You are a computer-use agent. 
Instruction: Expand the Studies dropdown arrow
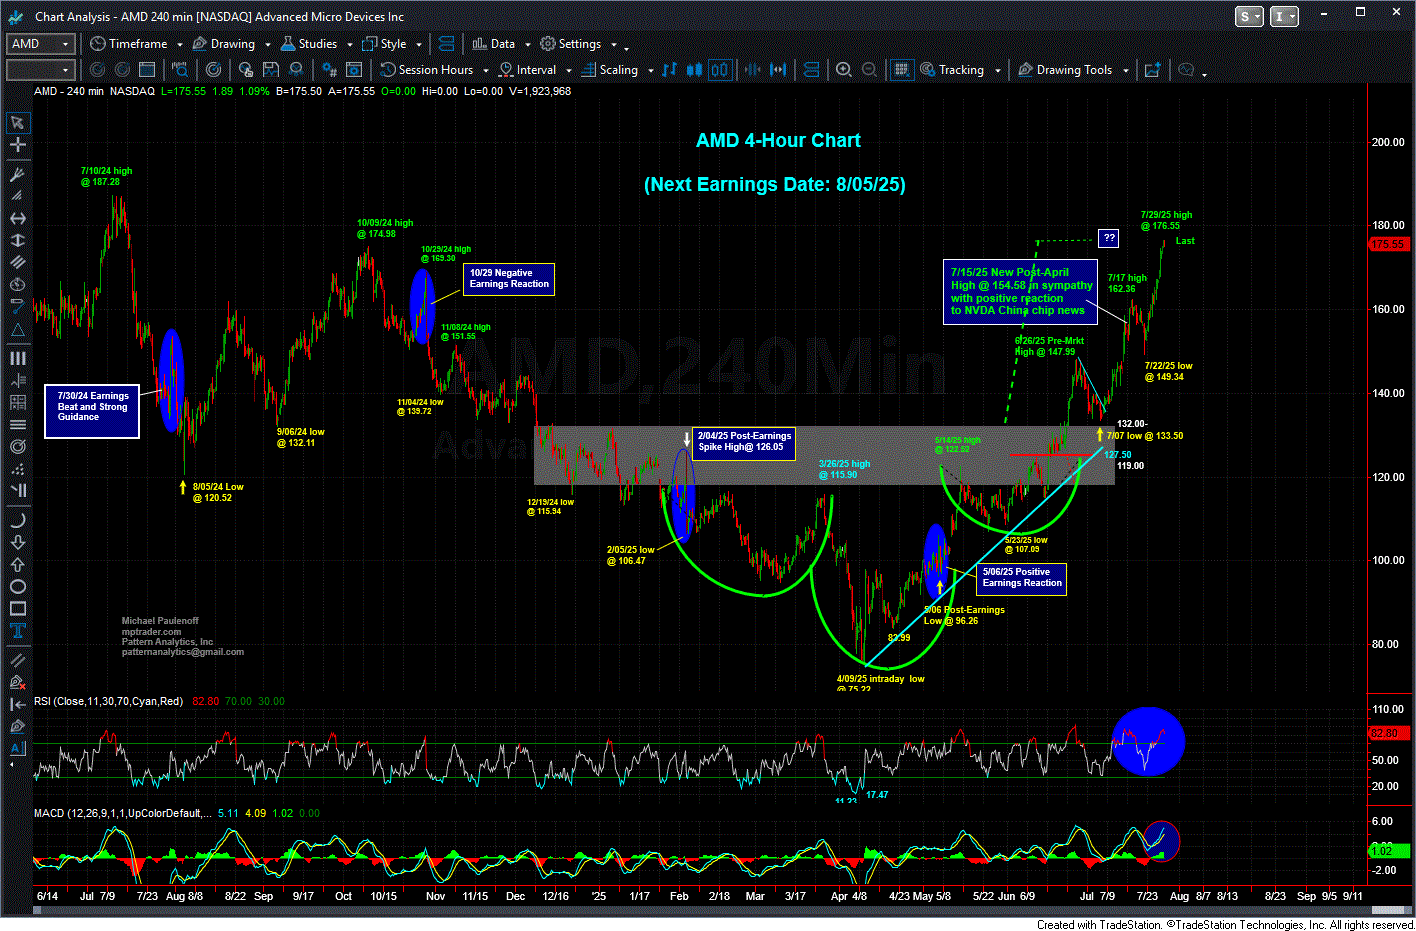click(350, 45)
